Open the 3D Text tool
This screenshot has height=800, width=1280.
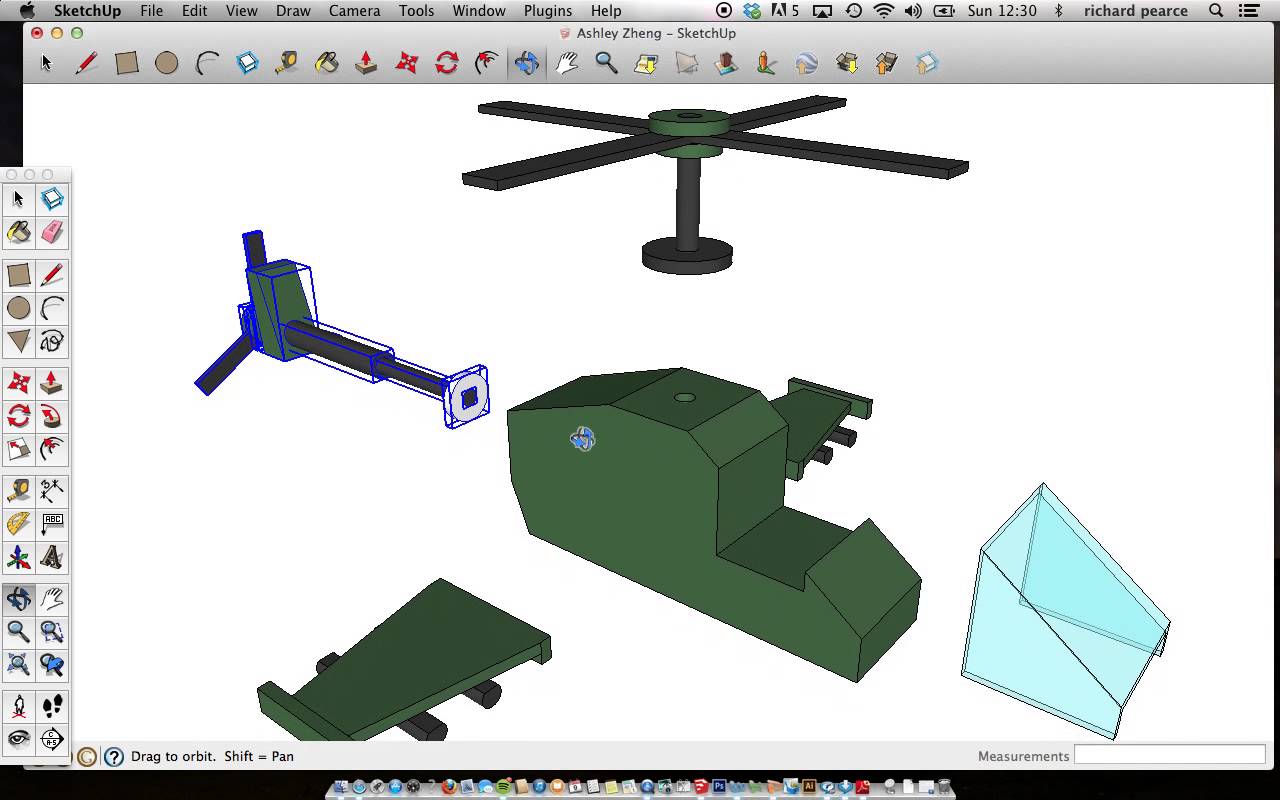[52, 557]
